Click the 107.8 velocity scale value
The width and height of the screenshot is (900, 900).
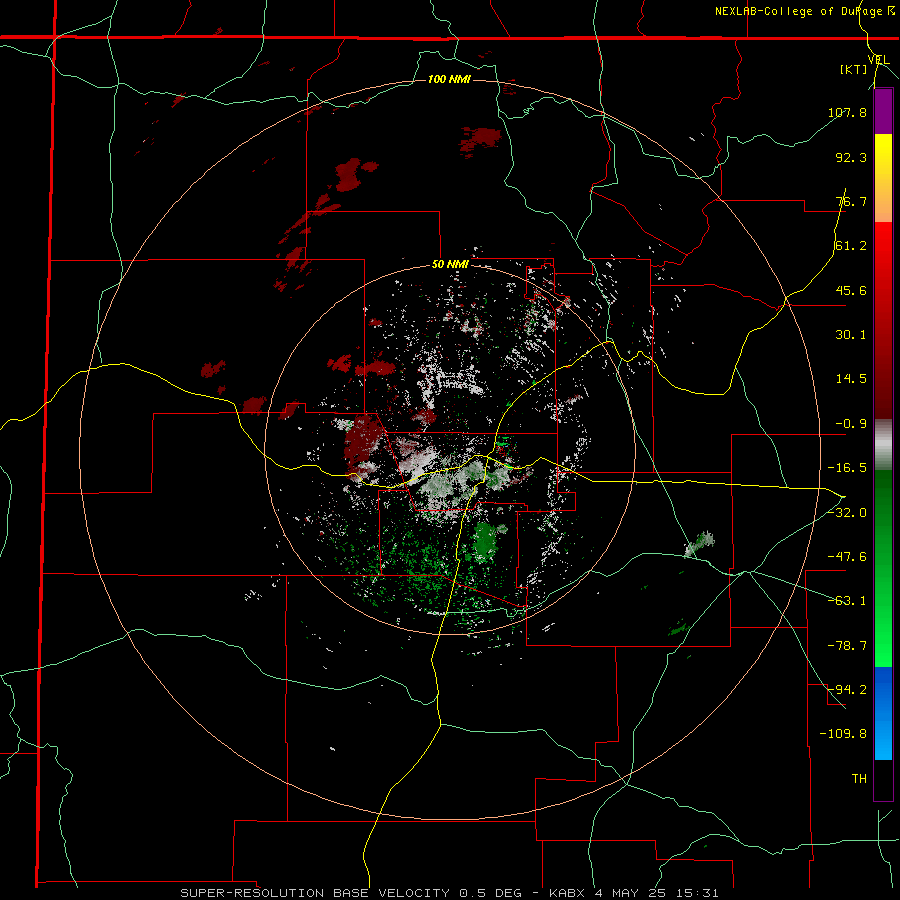(847, 112)
